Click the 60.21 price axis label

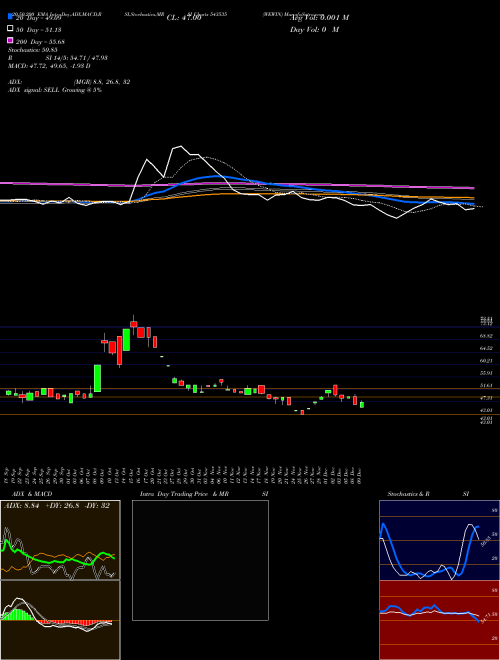click(x=486, y=361)
